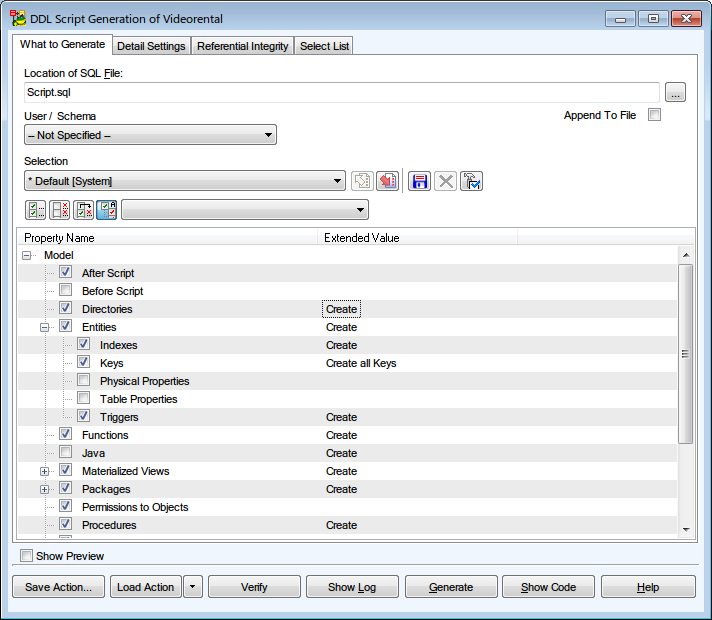
Task: Open the User / Schema dropdown
Action: tap(150, 135)
